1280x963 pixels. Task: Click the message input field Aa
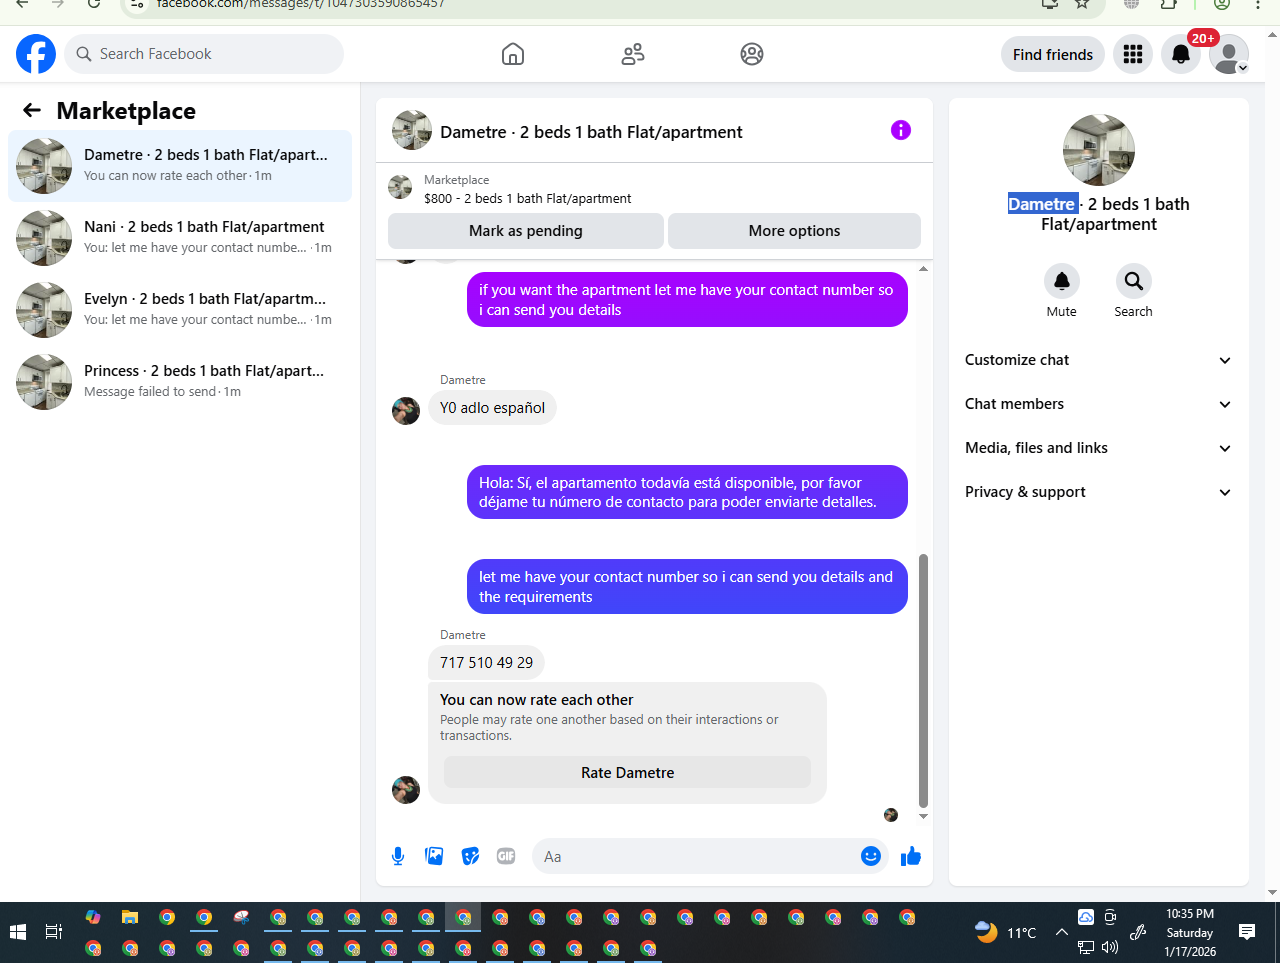pos(697,856)
